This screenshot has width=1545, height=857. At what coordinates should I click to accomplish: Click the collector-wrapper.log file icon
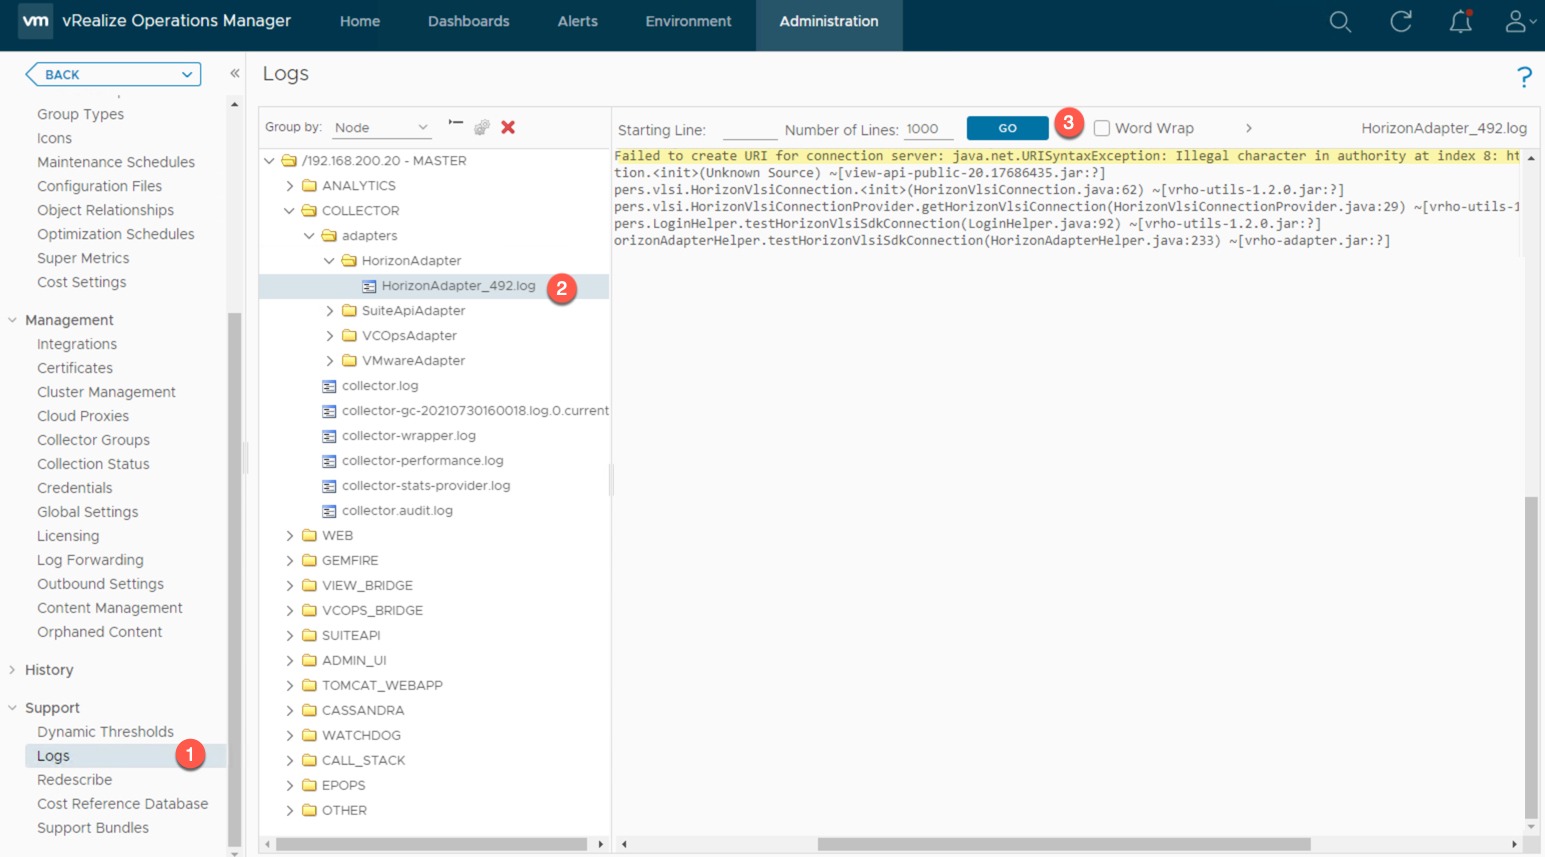329,436
